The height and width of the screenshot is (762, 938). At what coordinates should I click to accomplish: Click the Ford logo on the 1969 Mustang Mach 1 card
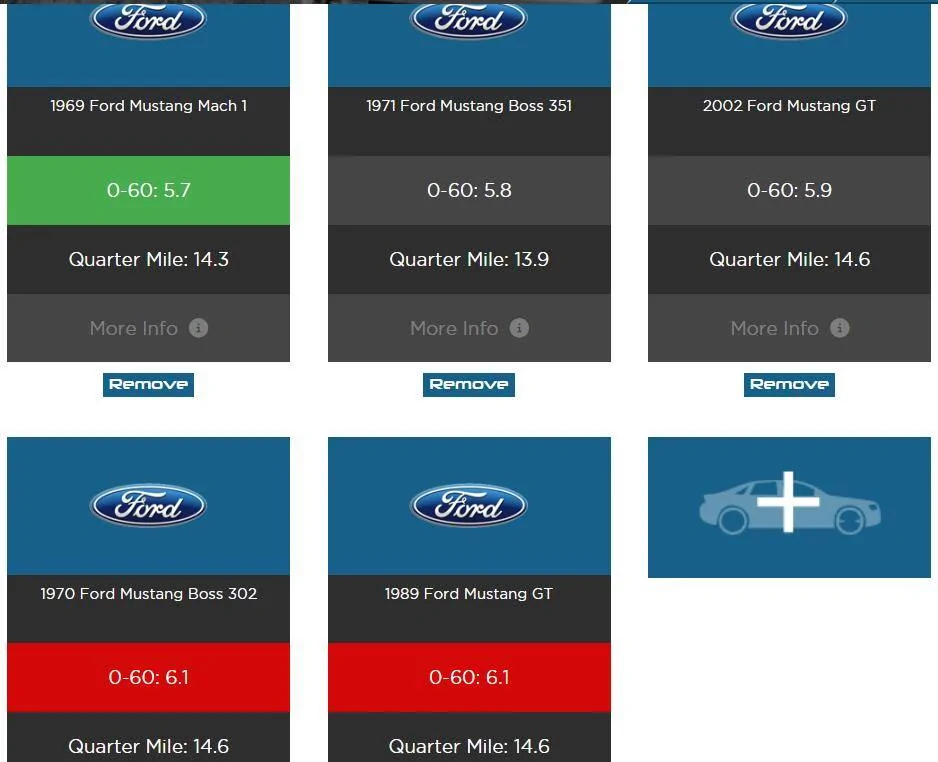(148, 18)
